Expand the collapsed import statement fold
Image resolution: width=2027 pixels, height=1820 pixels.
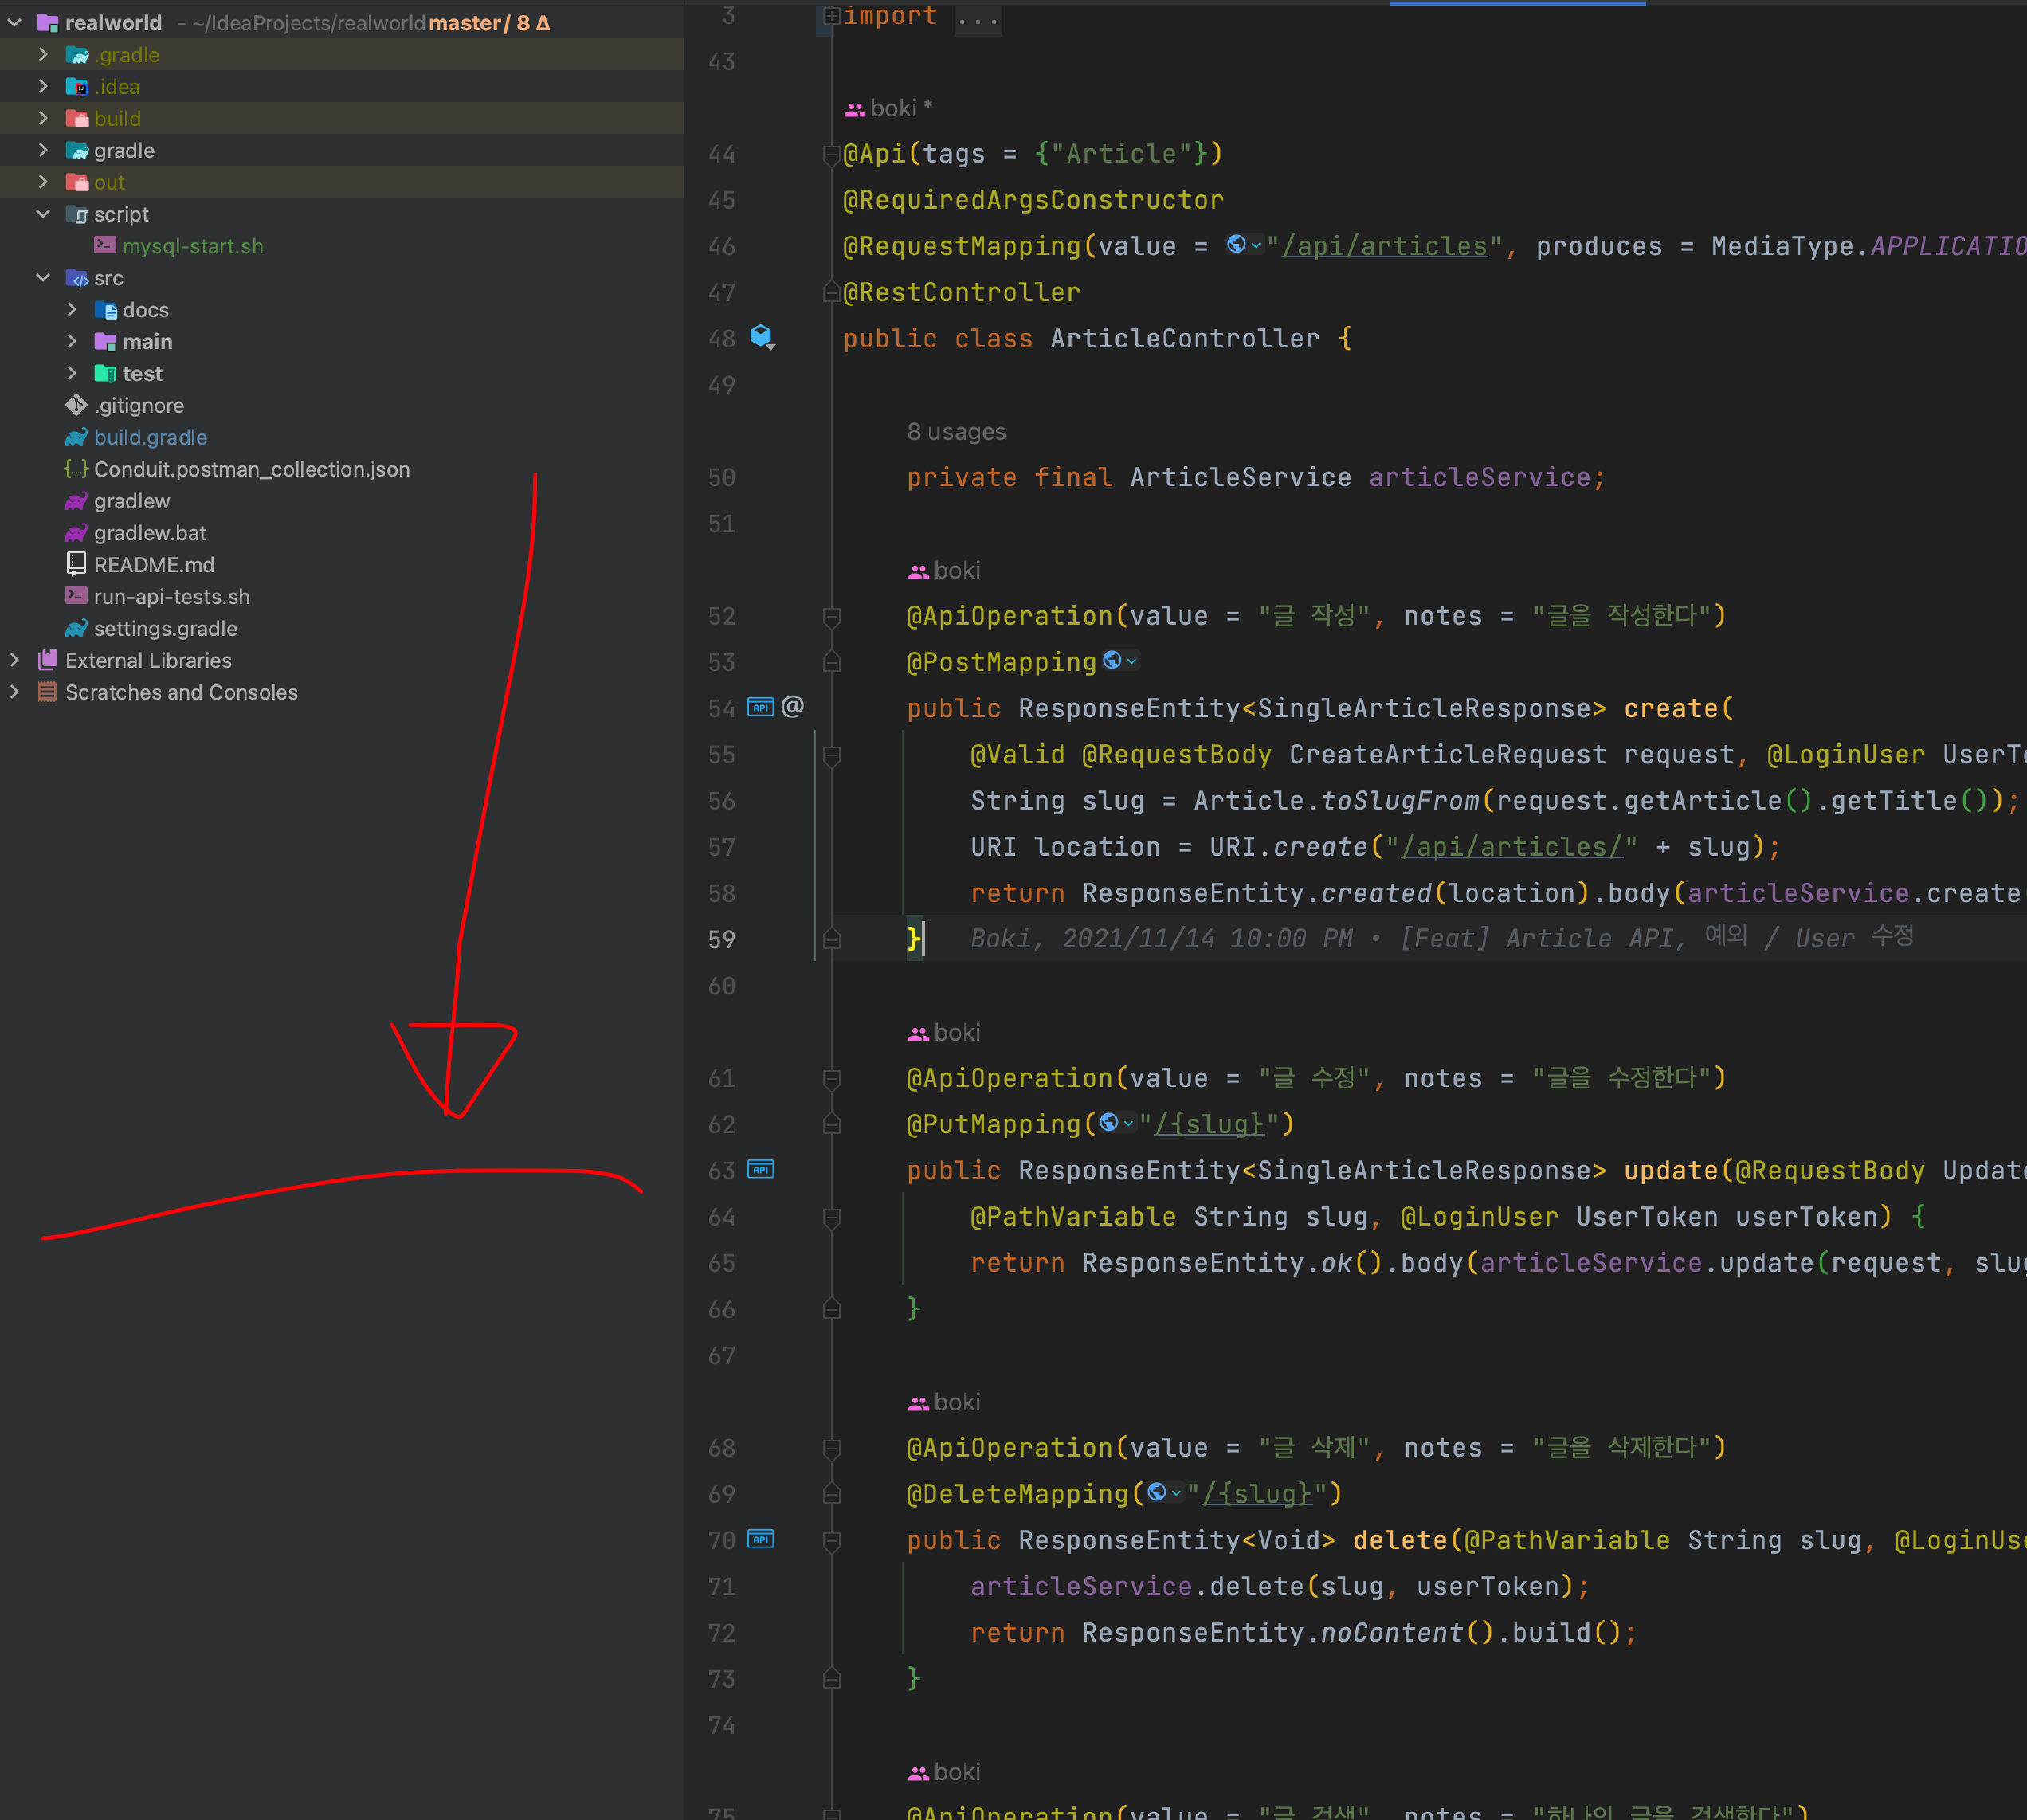point(831,16)
